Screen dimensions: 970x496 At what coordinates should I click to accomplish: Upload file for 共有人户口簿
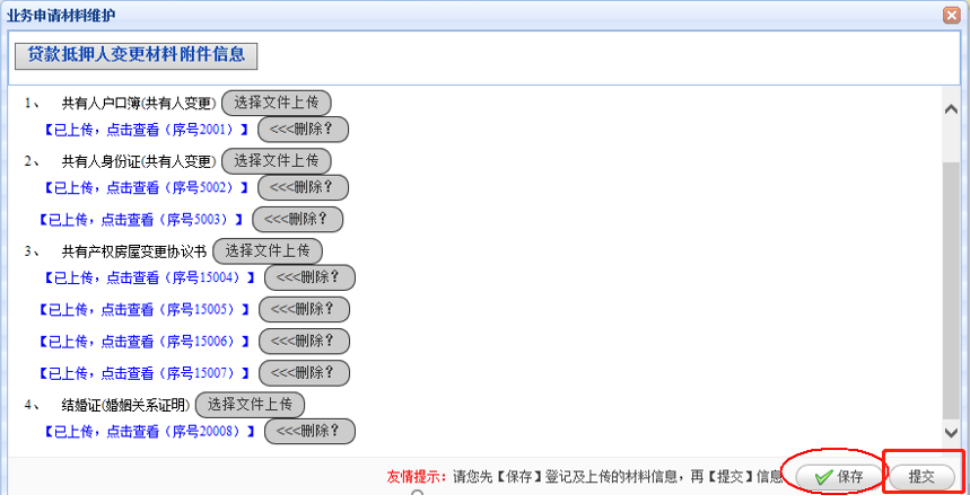(276, 103)
